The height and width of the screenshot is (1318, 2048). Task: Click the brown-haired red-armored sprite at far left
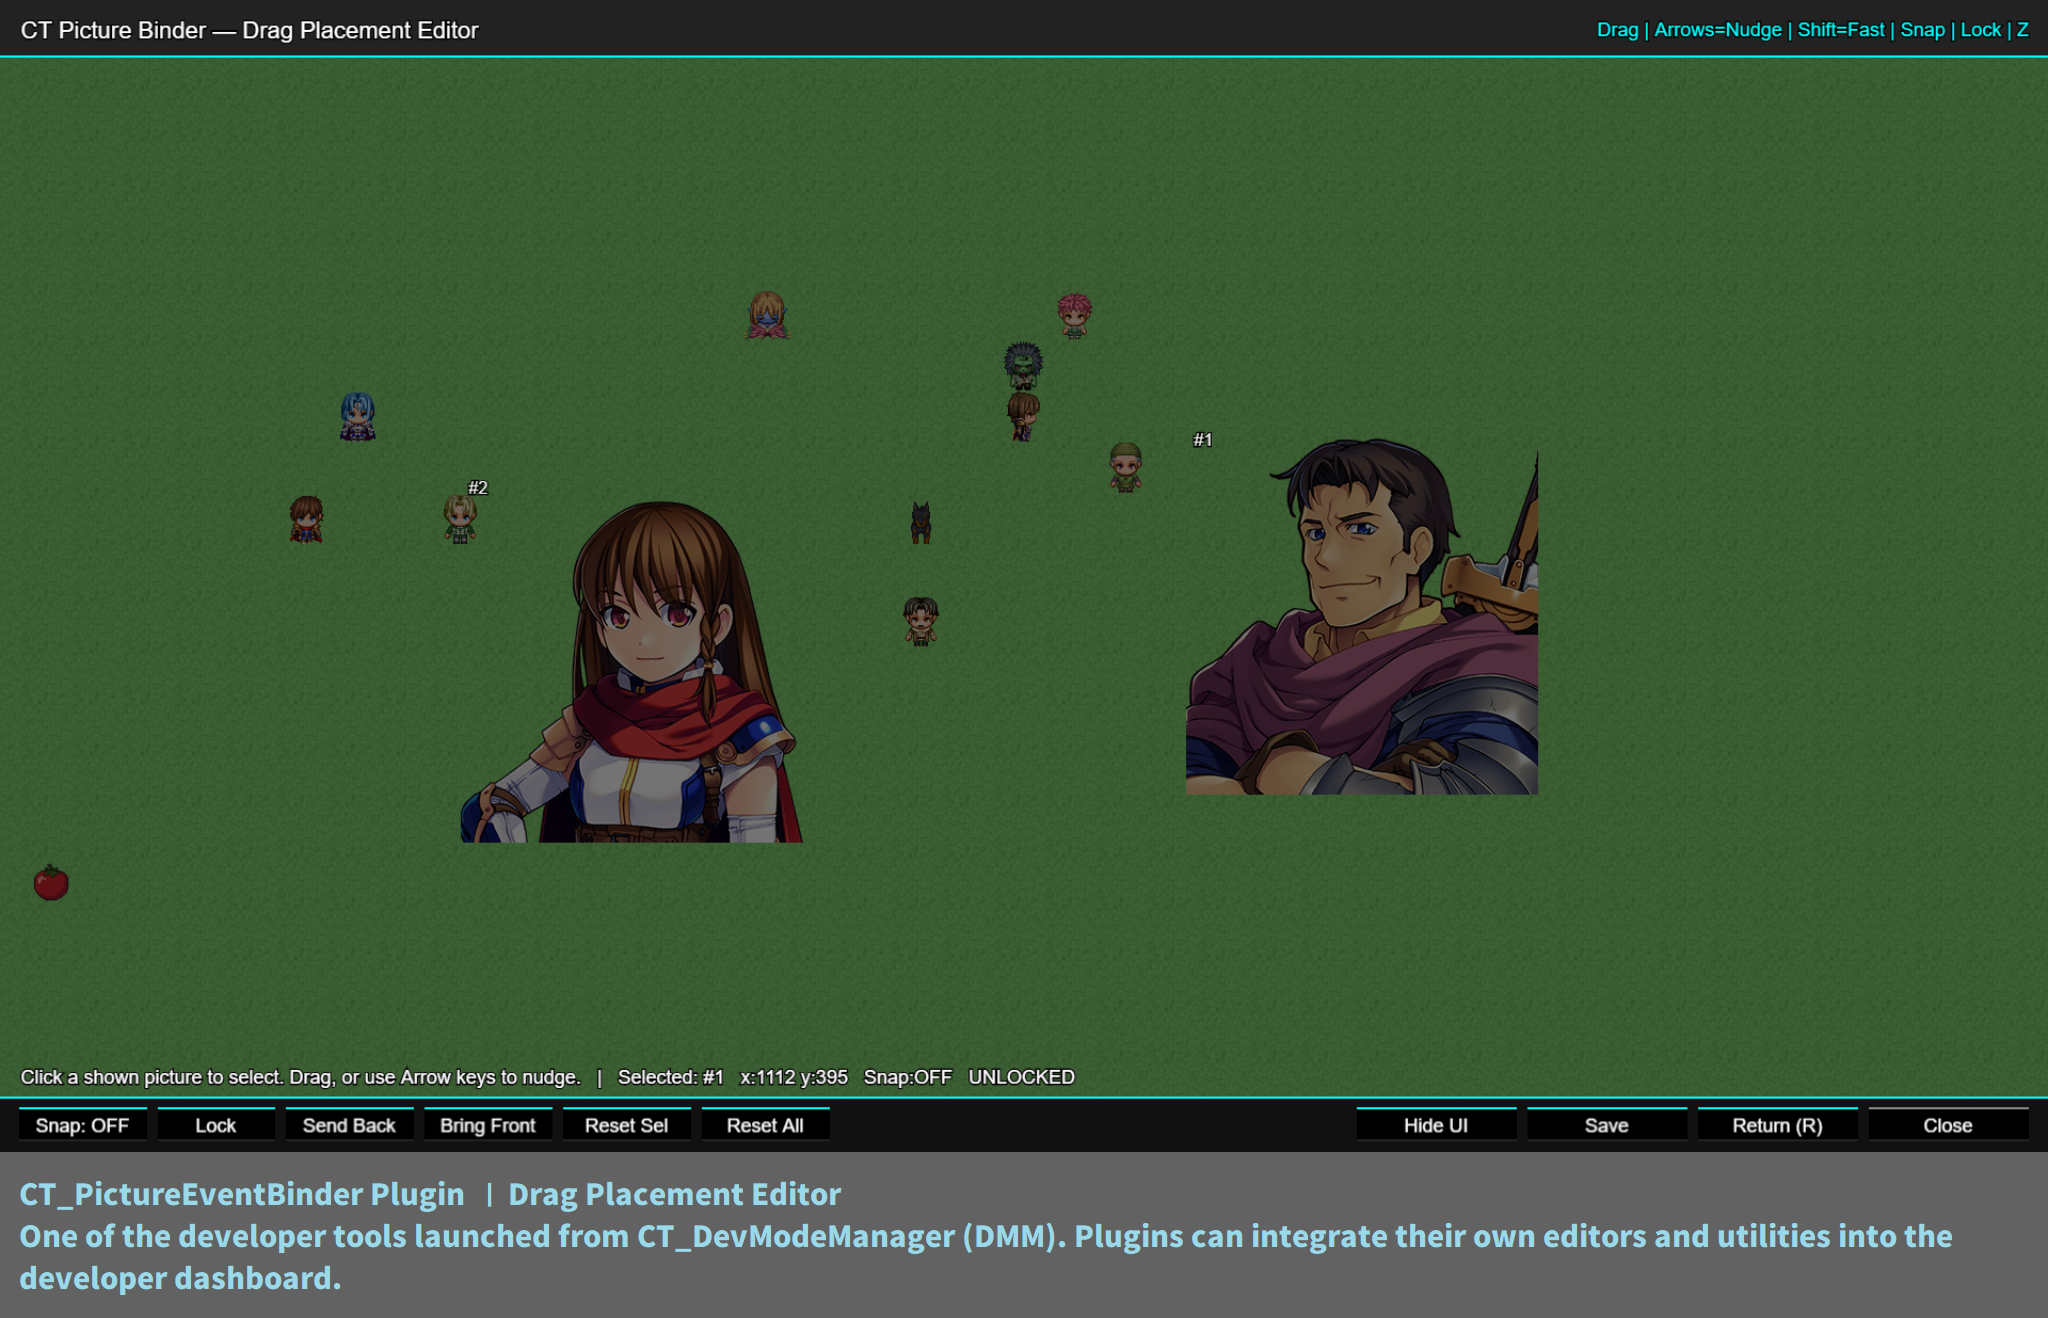pos(306,520)
